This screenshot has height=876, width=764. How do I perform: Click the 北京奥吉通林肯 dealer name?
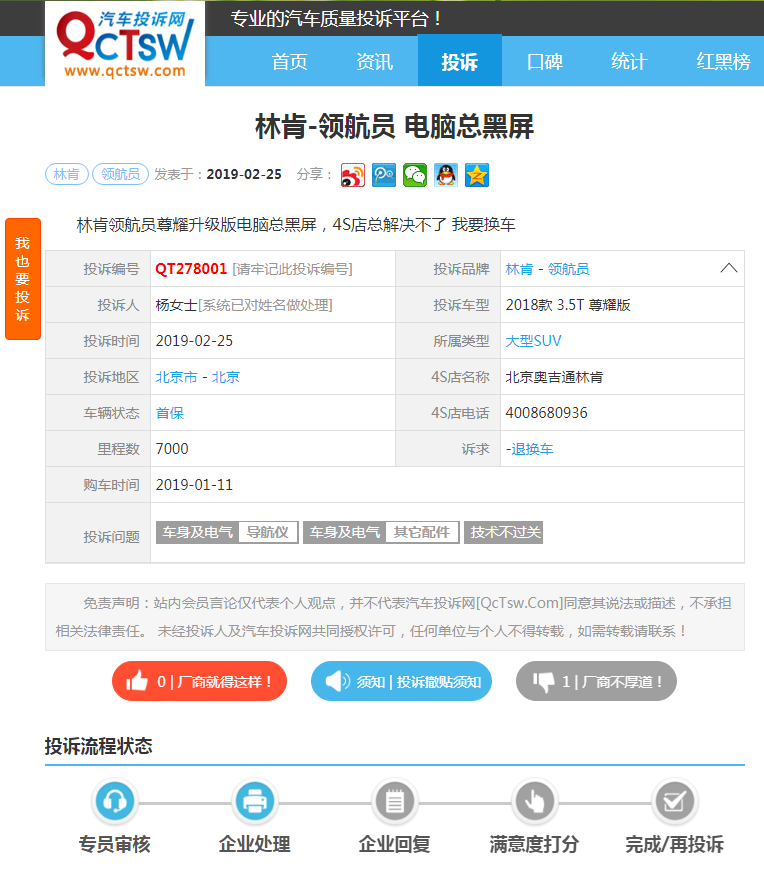(x=554, y=377)
